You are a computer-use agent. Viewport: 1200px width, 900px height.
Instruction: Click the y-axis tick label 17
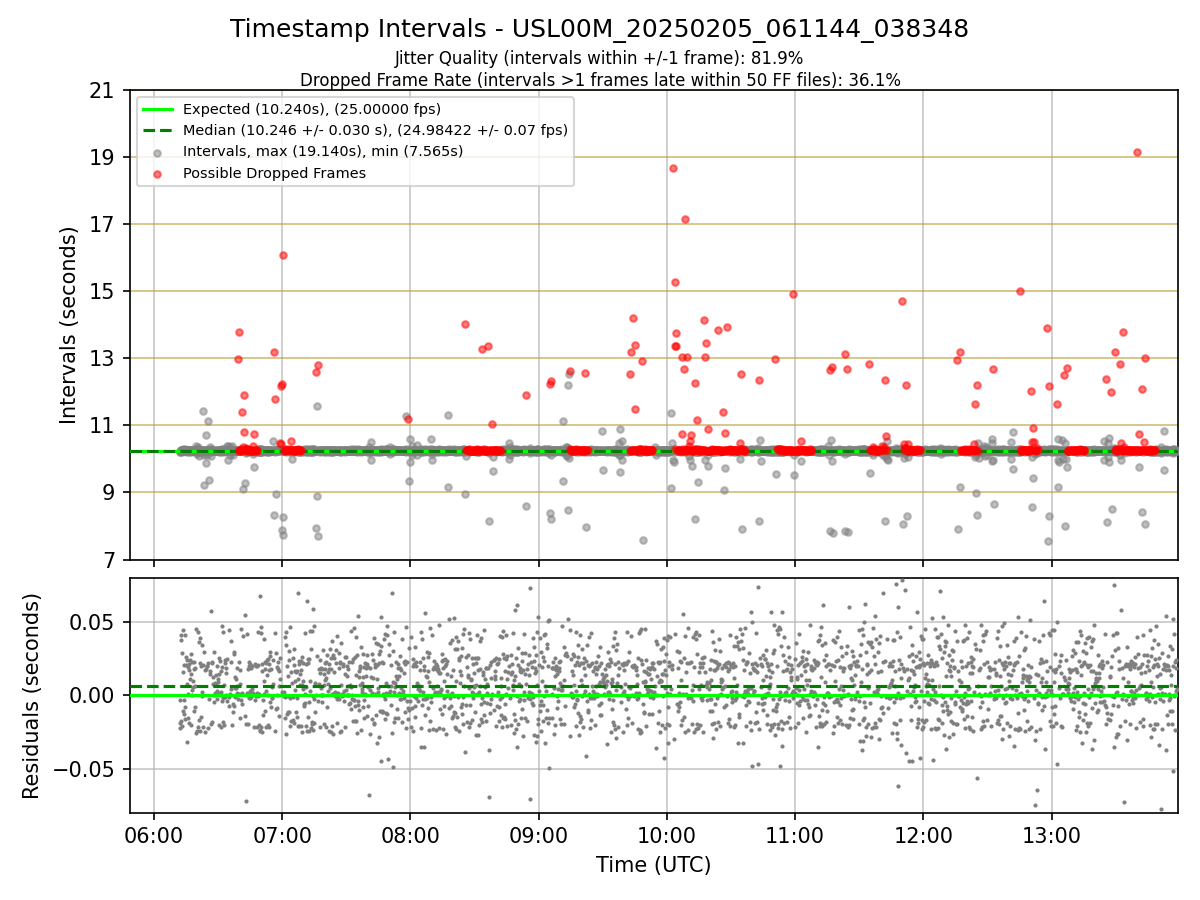[101, 225]
